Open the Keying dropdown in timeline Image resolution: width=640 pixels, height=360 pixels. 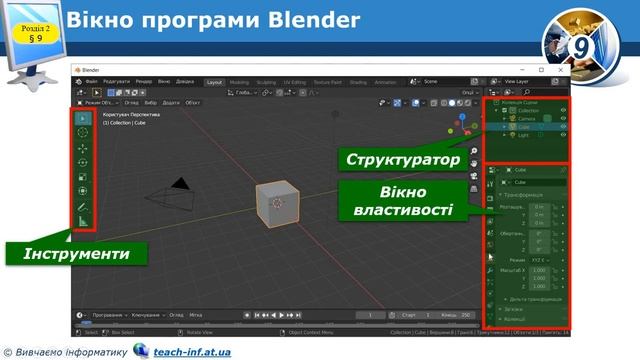pyautogui.click(x=148, y=315)
